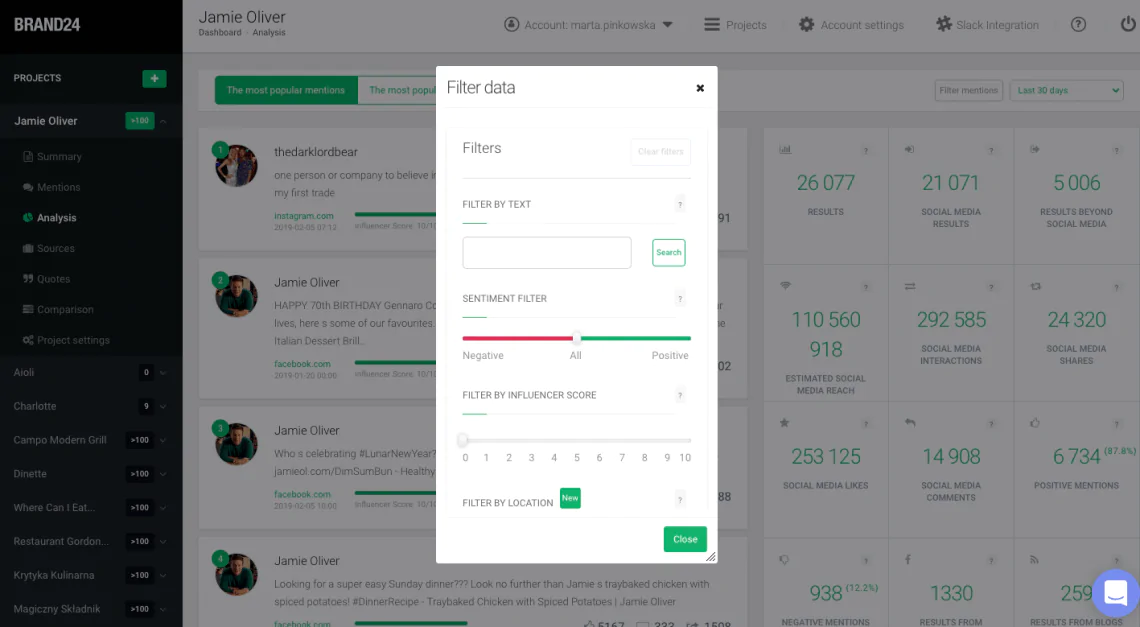Click the Facebook results icon
The image size is (1140, 627).
click(x=908, y=559)
